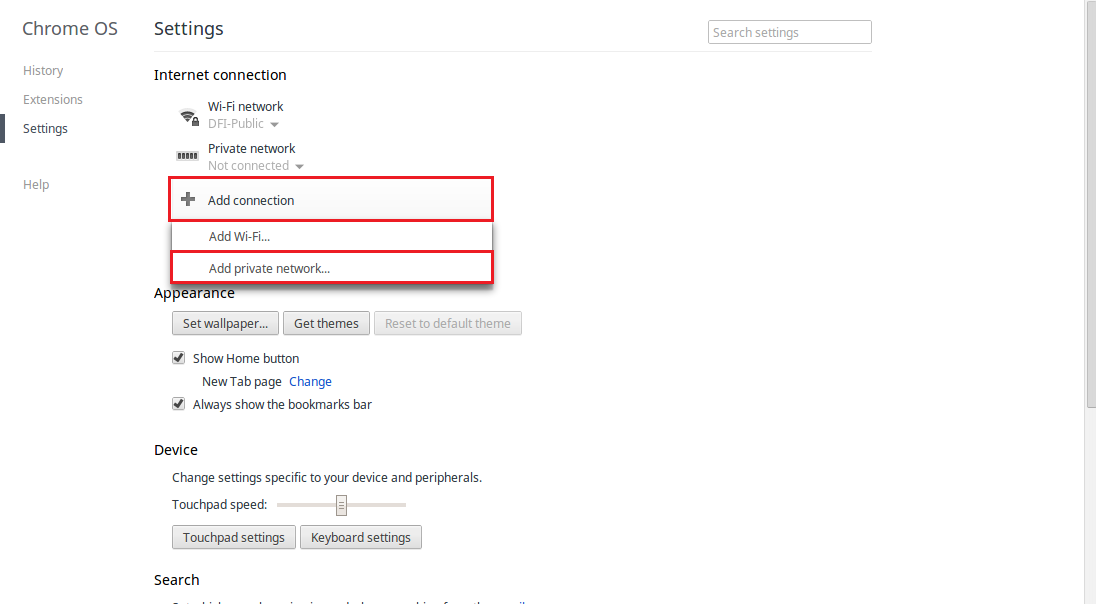Open the History page from sidebar

[43, 70]
